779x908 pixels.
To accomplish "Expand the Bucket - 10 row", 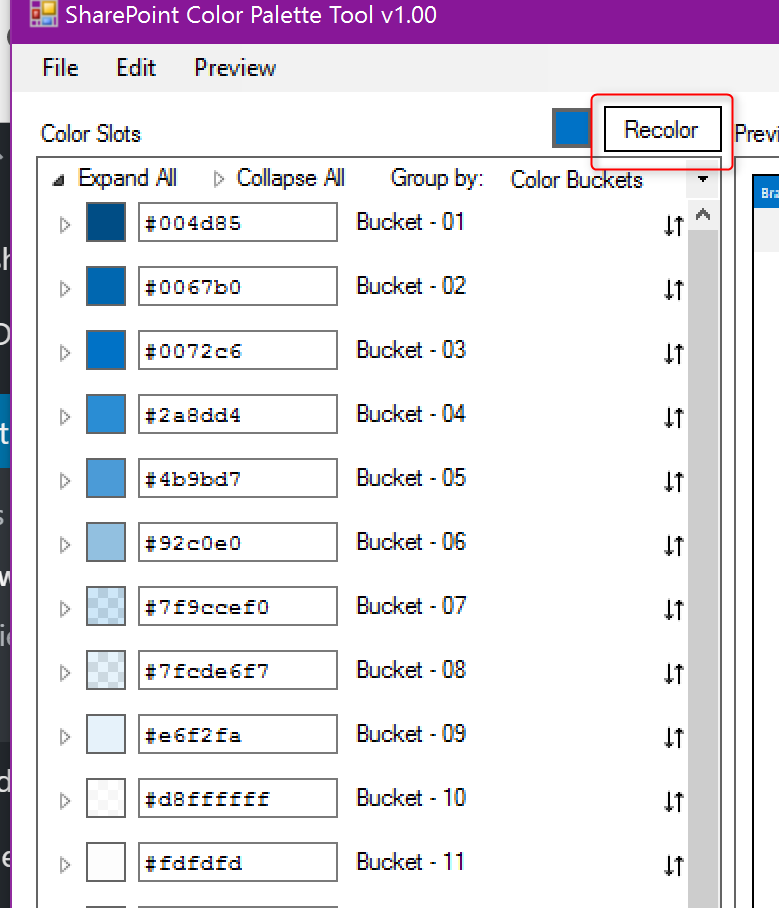I will [x=65, y=800].
